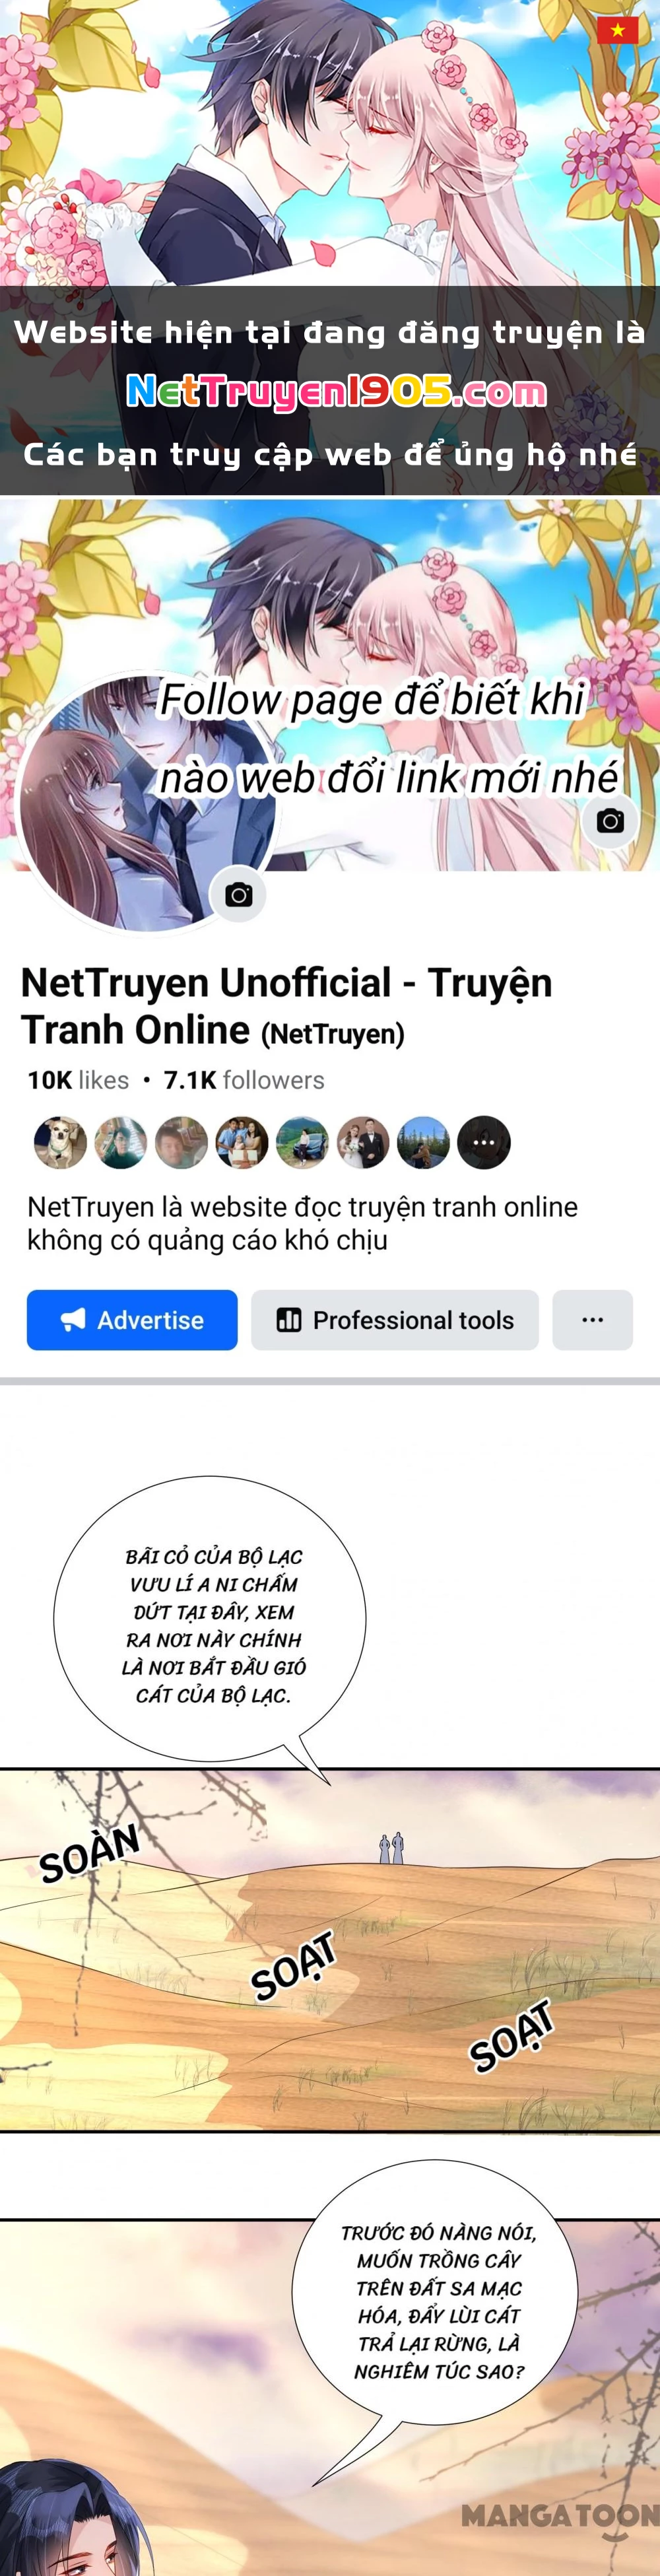Expand the more followers dots avatar
The width and height of the screenshot is (660, 2576).
(x=484, y=1142)
